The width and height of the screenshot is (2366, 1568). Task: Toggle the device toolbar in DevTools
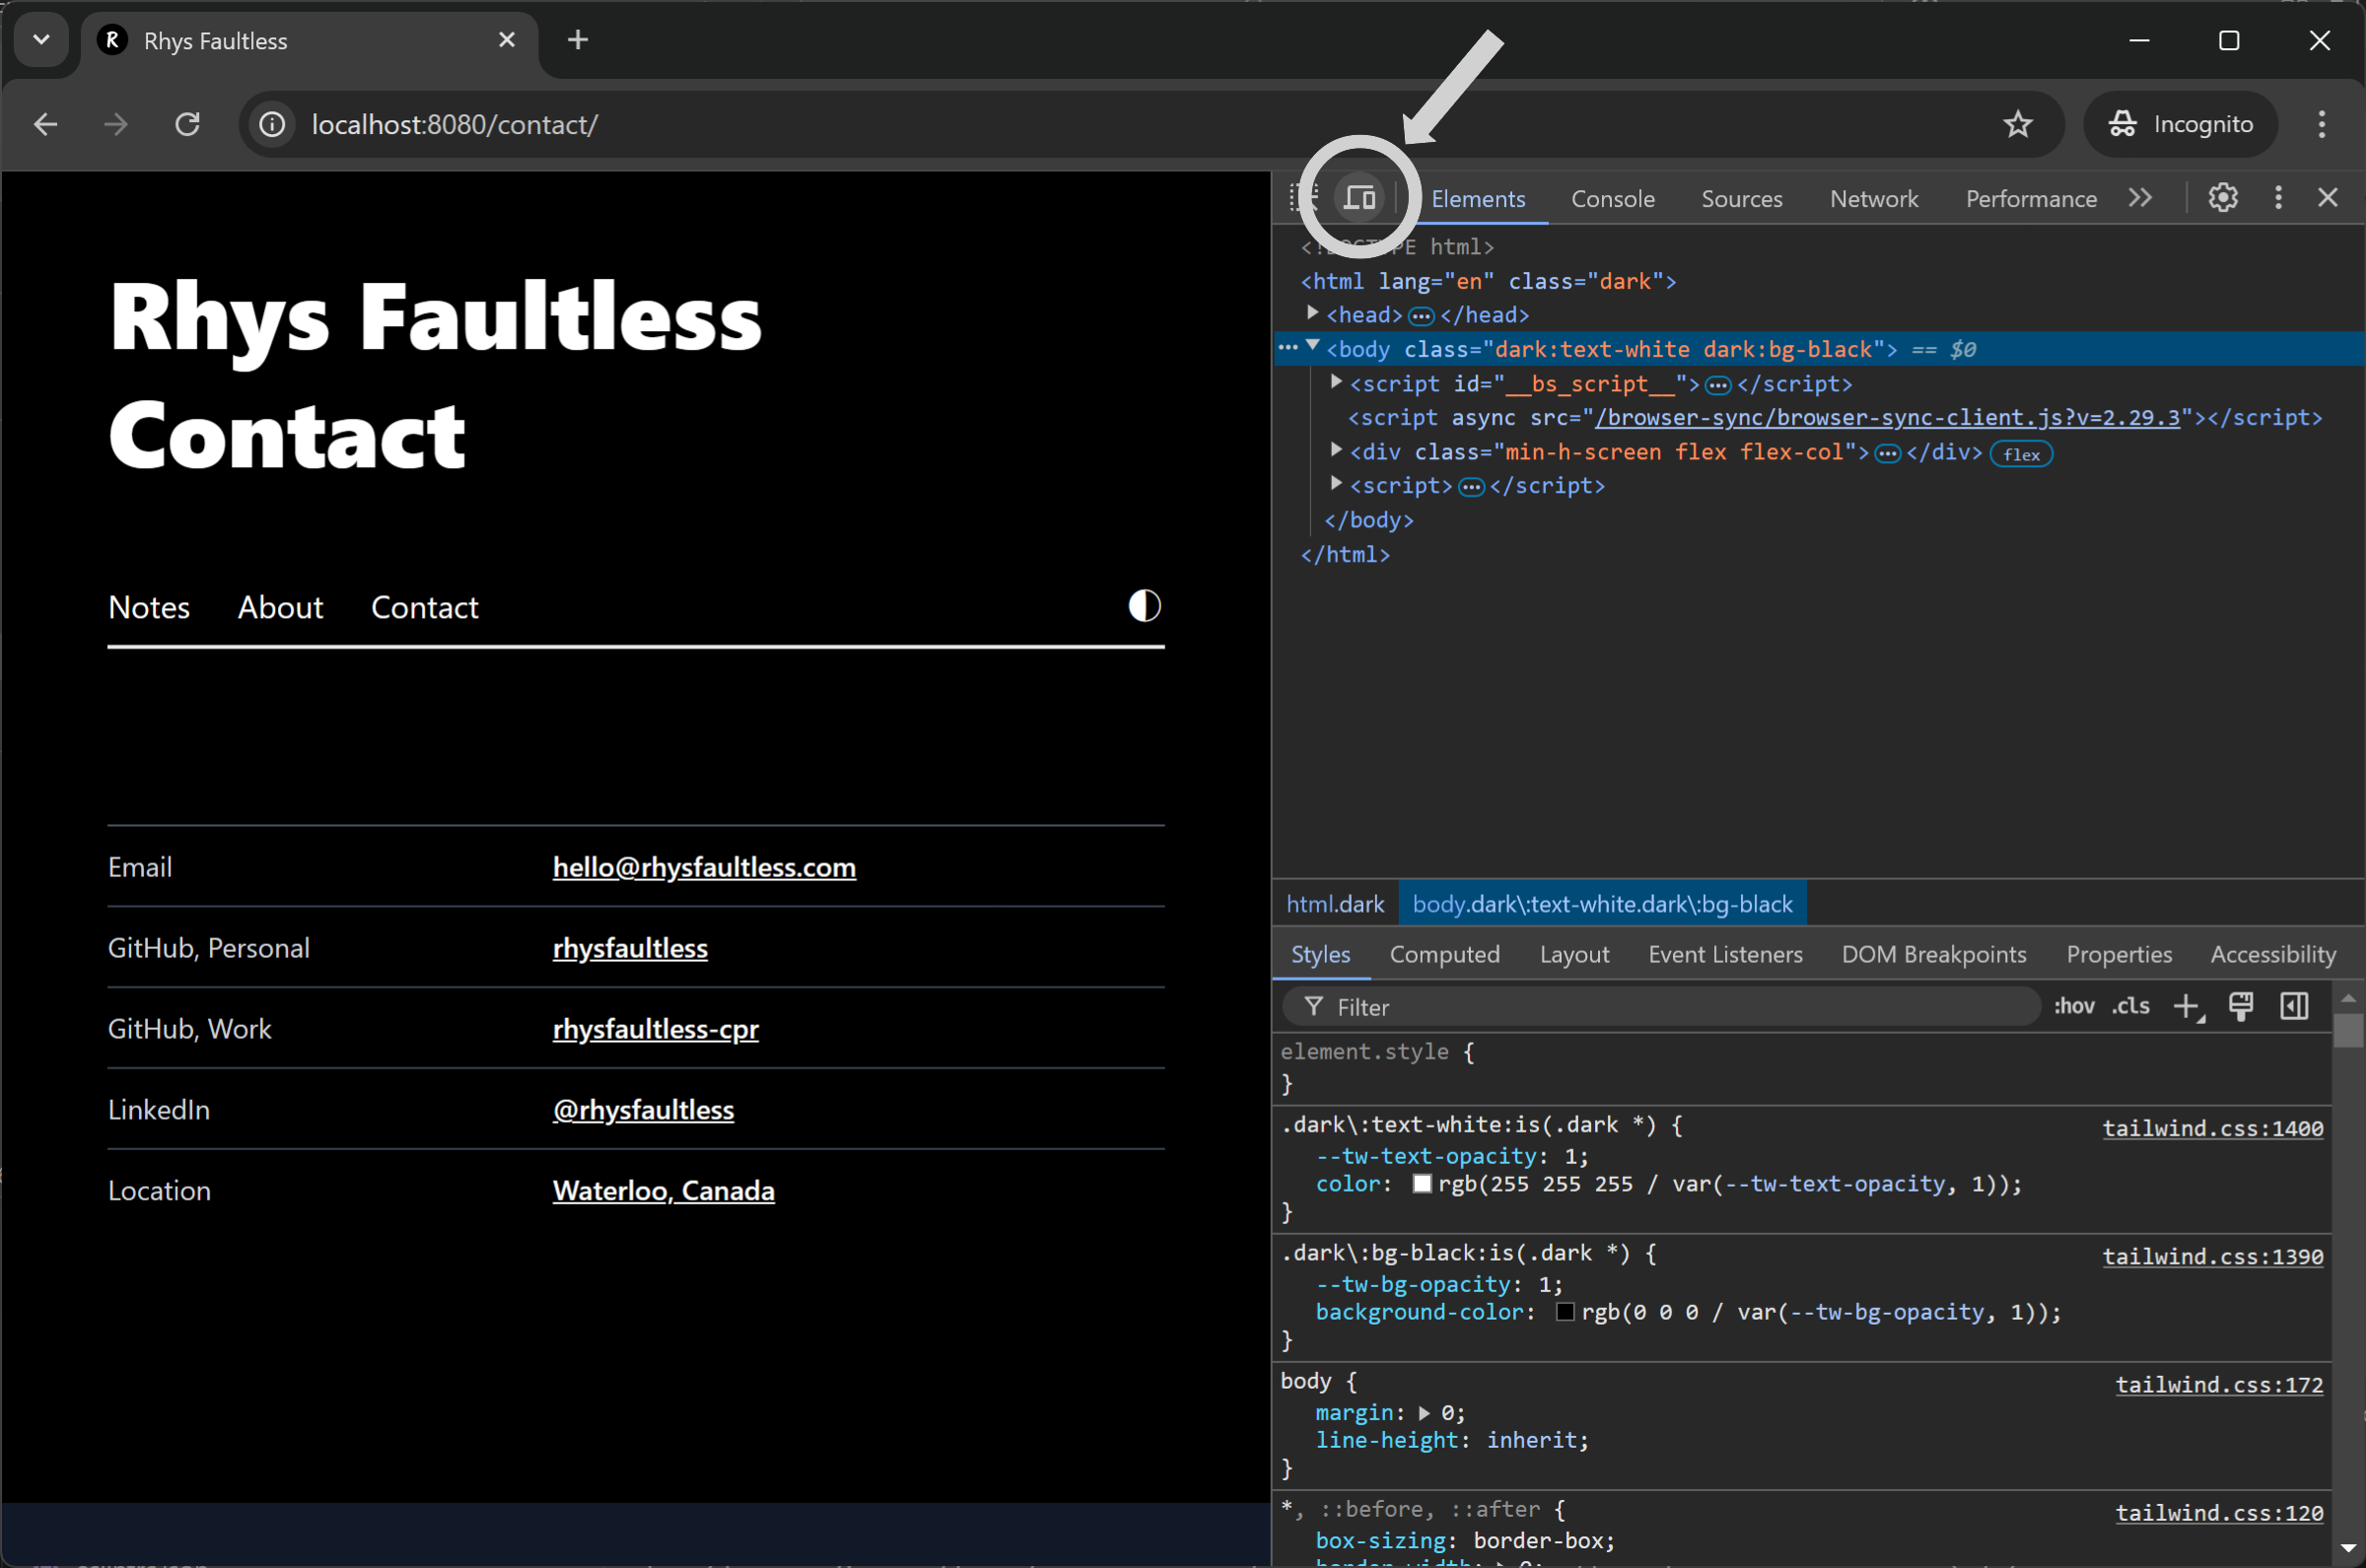click(1359, 198)
